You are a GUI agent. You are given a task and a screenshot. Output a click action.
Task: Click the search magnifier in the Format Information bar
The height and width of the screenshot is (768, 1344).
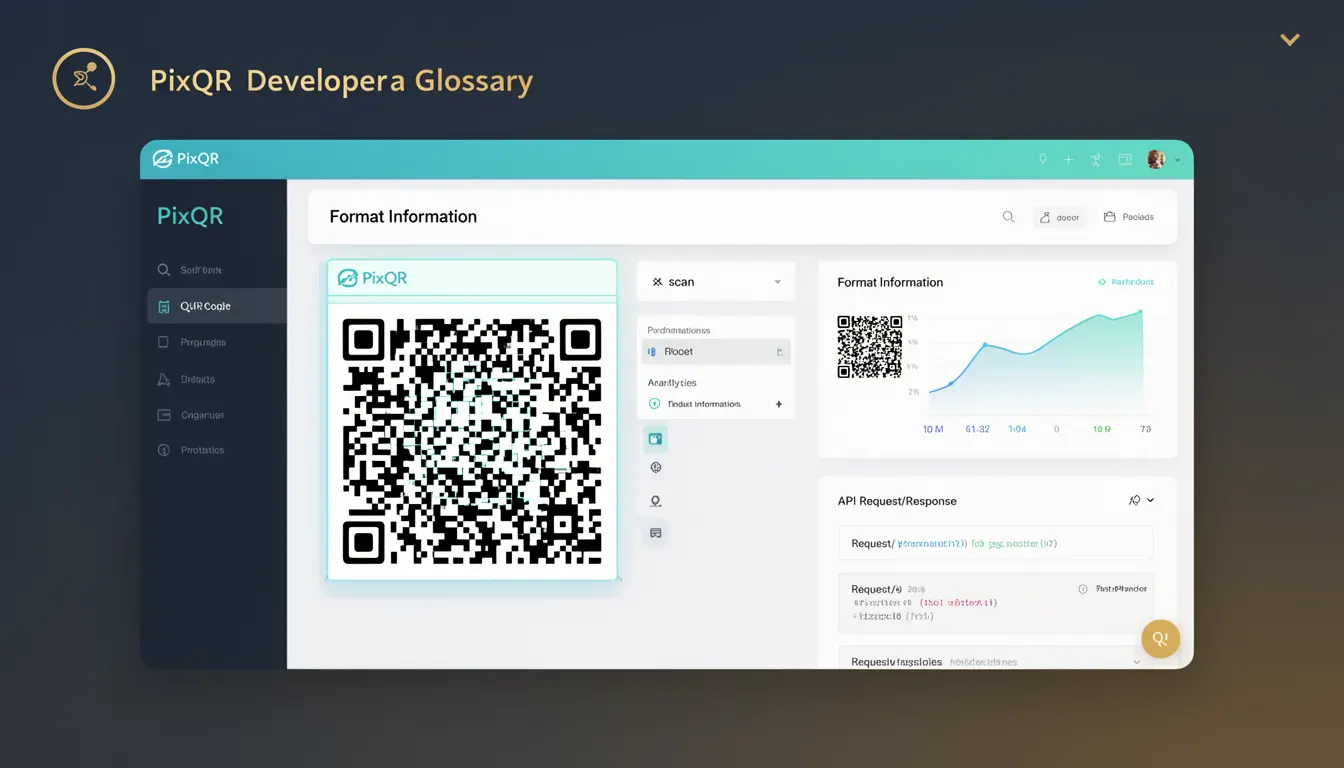point(1008,217)
